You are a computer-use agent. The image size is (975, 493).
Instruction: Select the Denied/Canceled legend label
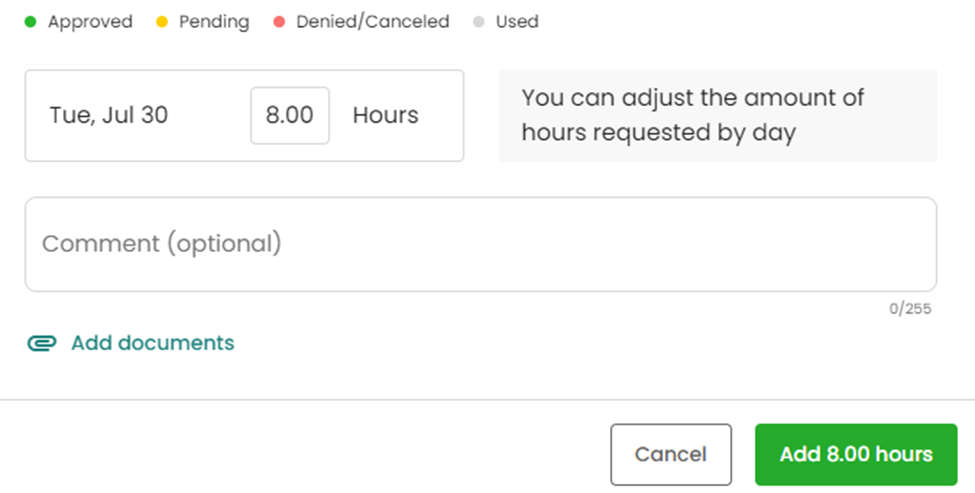[372, 21]
